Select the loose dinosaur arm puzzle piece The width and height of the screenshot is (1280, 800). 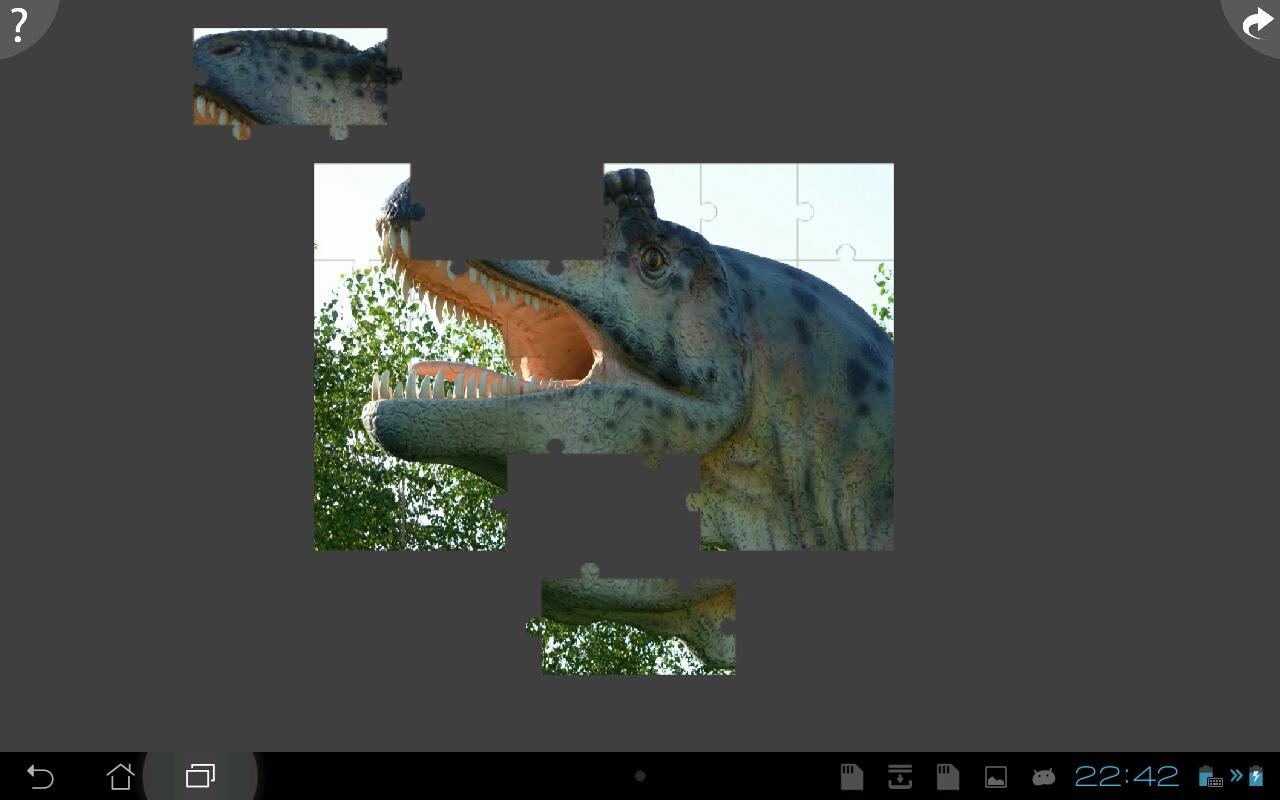pos(632,620)
